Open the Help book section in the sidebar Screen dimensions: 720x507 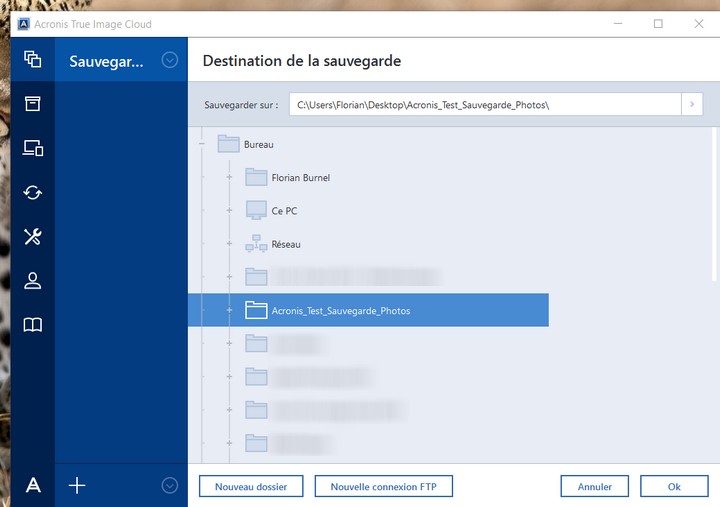click(x=33, y=325)
